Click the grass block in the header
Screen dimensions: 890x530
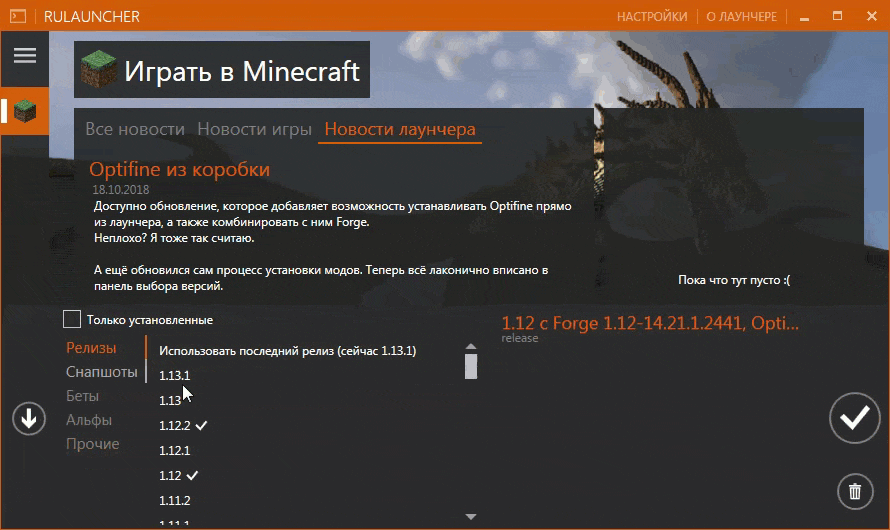pos(99,69)
